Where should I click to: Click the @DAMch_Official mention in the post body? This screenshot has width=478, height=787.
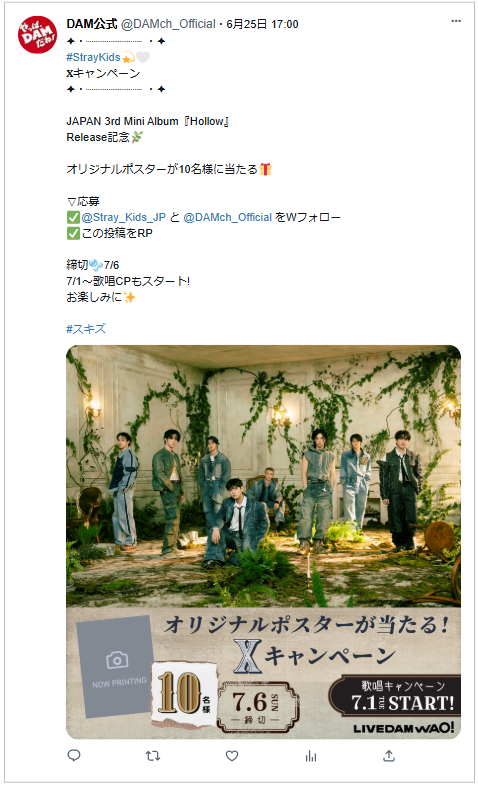coord(227,217)
